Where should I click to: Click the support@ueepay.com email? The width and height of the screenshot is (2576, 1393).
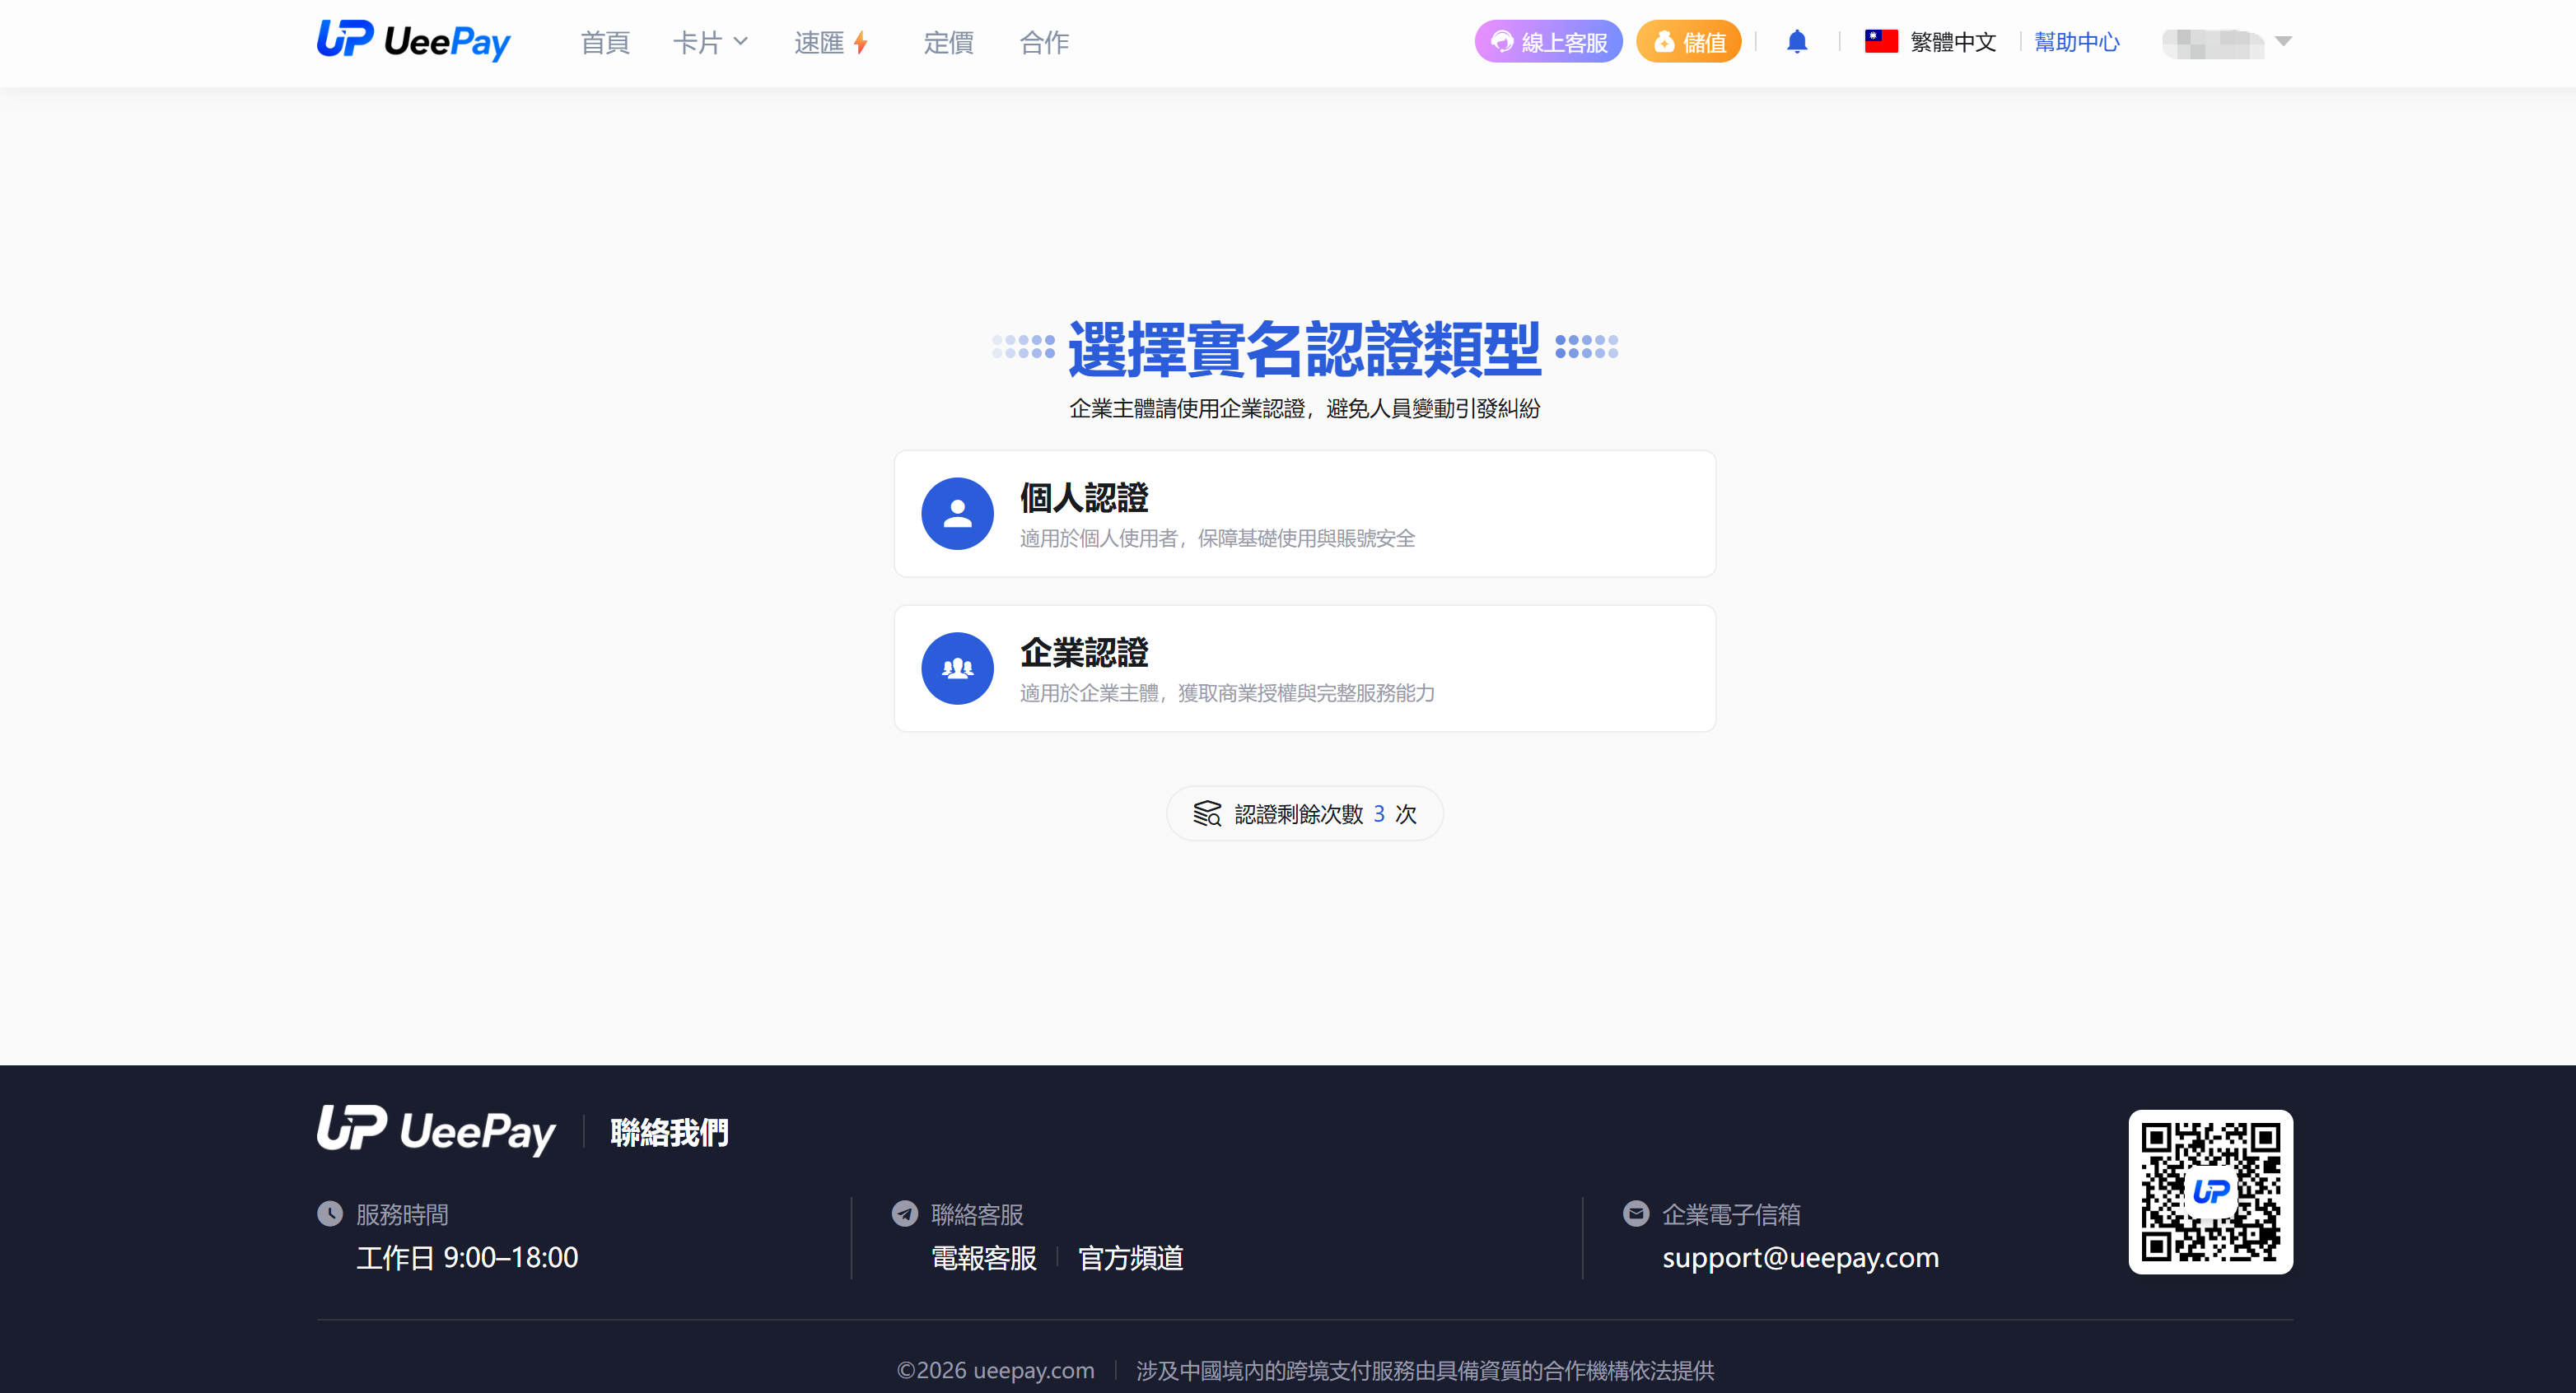pyautogui.click(x=1800, y=1257)
